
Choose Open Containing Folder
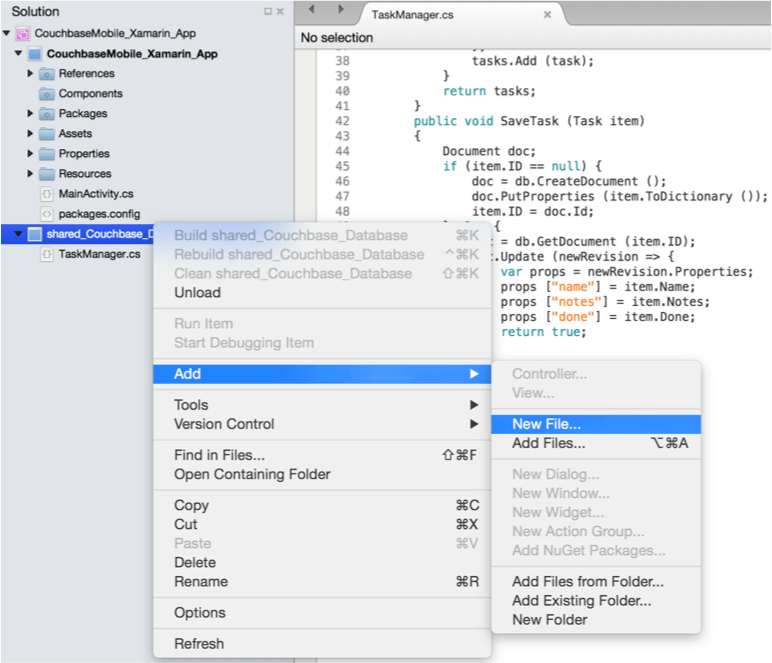(322, 474)
